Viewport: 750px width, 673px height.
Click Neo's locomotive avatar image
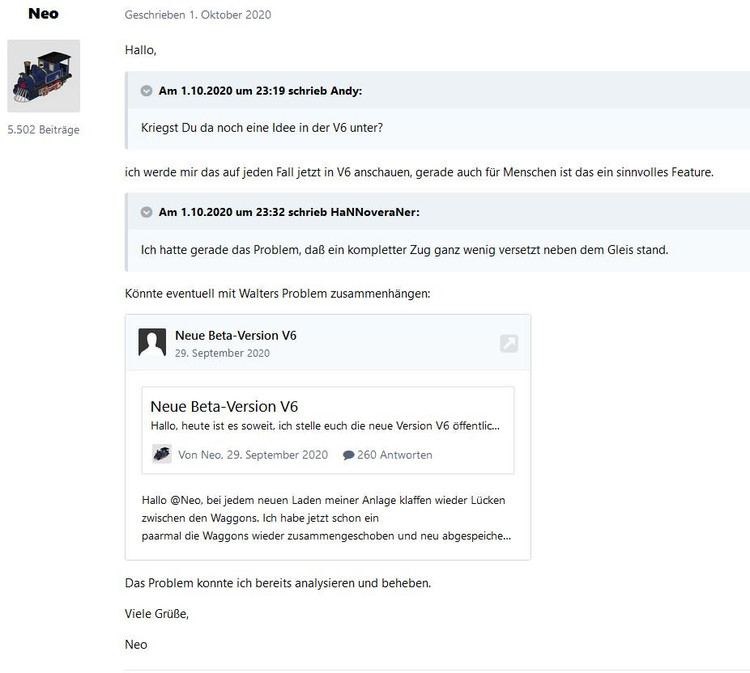pyautogui.click(x=44, y=76)
